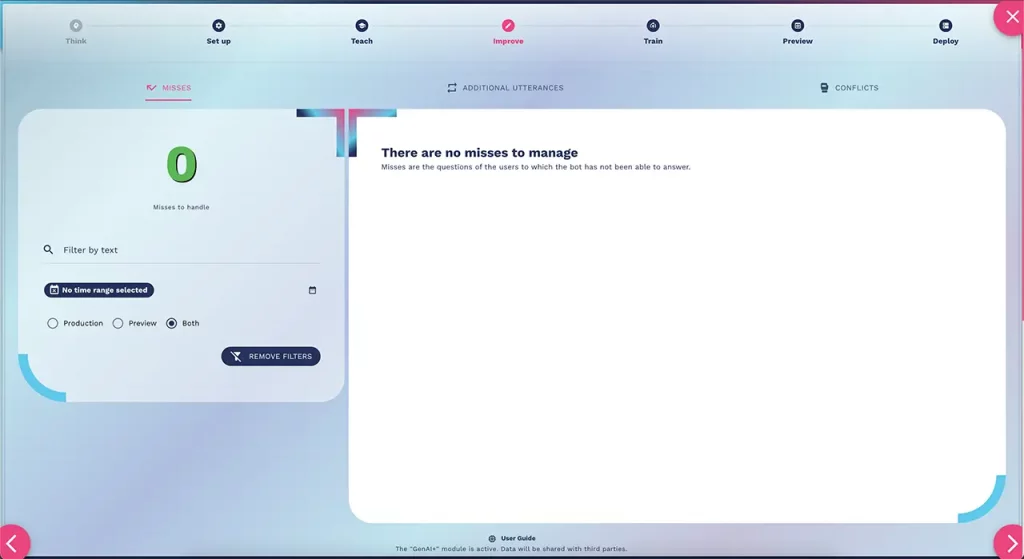Click the globe icon beside User Guide

click(492, 539)
